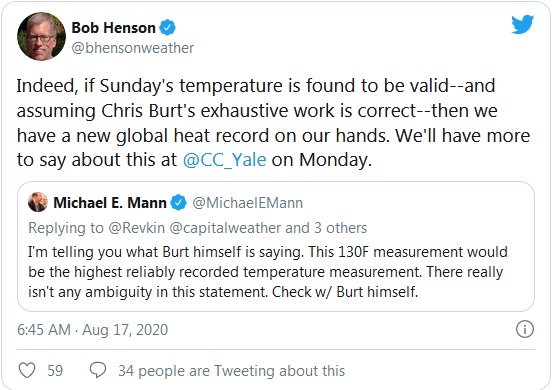Open replies via the speech bubble icon
555x390 pixels.
coord(98,370)
